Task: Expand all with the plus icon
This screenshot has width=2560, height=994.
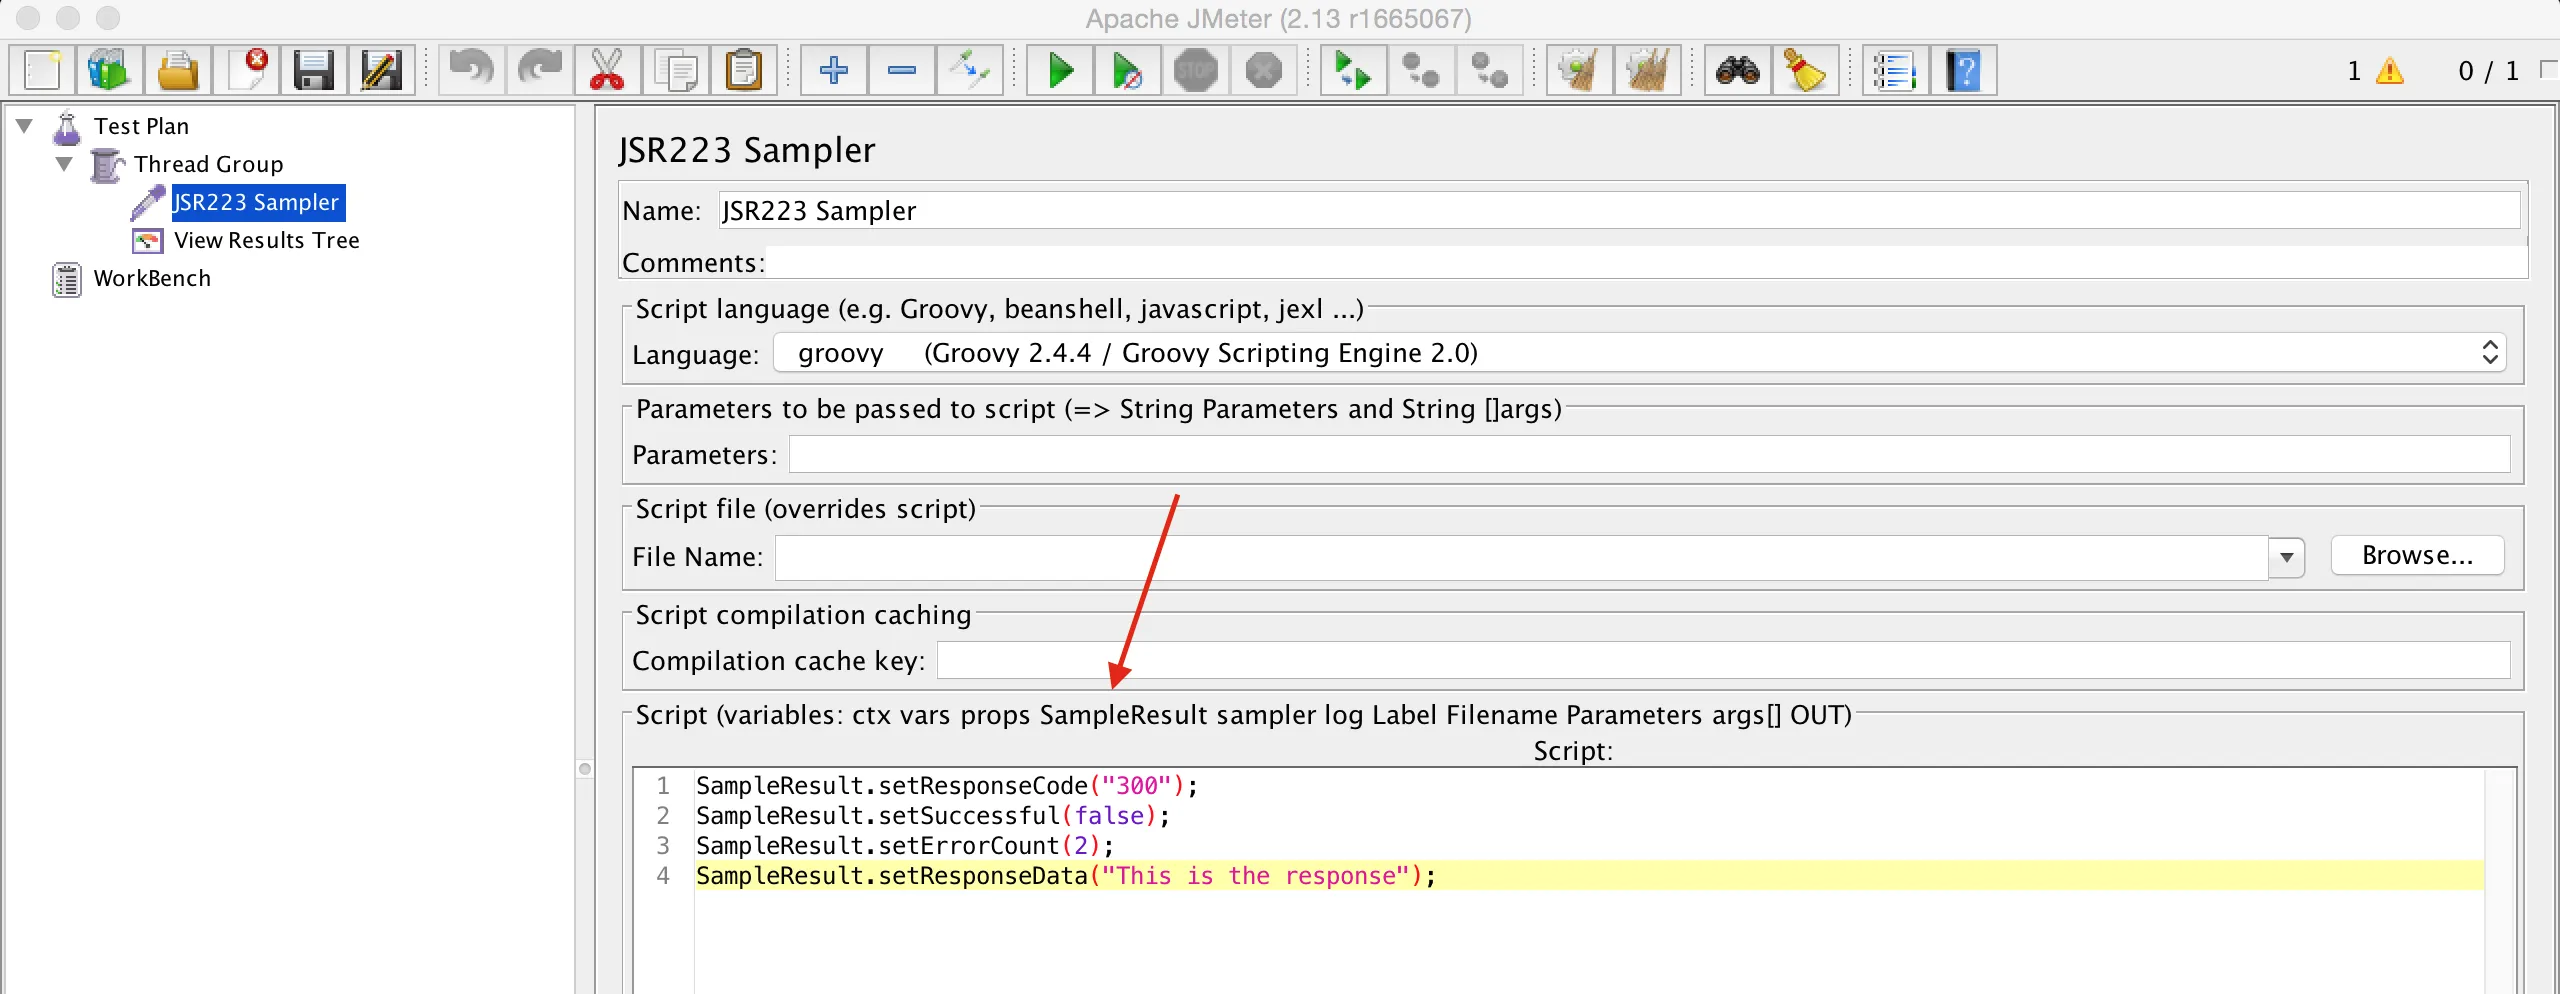Action: pyautogui.click(x=834, y=71)
